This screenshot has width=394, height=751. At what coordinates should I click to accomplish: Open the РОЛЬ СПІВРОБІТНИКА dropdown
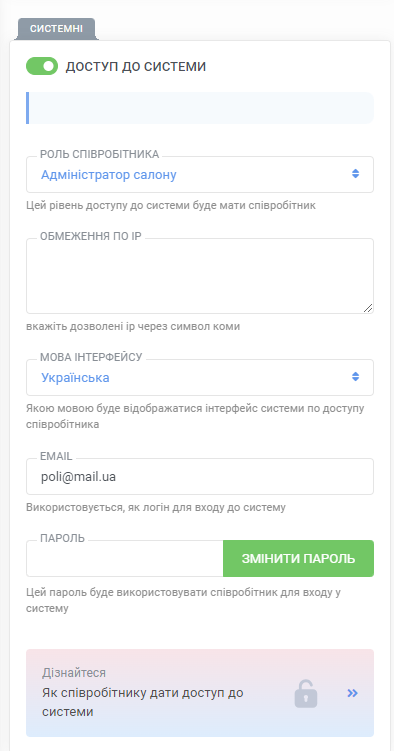point(200,175)
